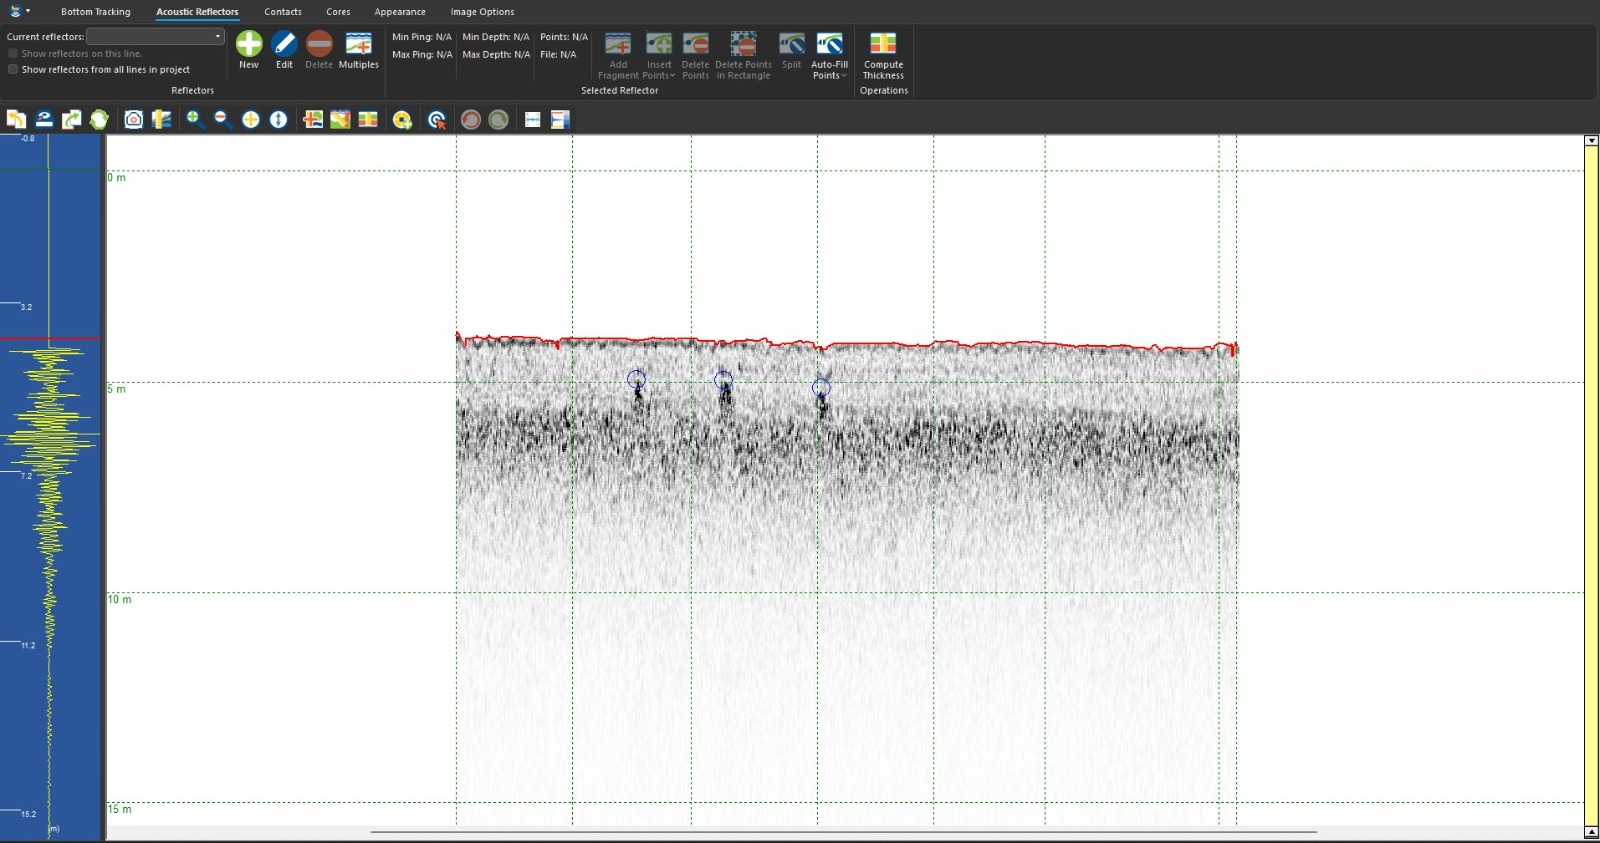The width and height of the screenshot is (1600, 843).
Task: Click the first blue contact circle marker
Action: point(636,379)
